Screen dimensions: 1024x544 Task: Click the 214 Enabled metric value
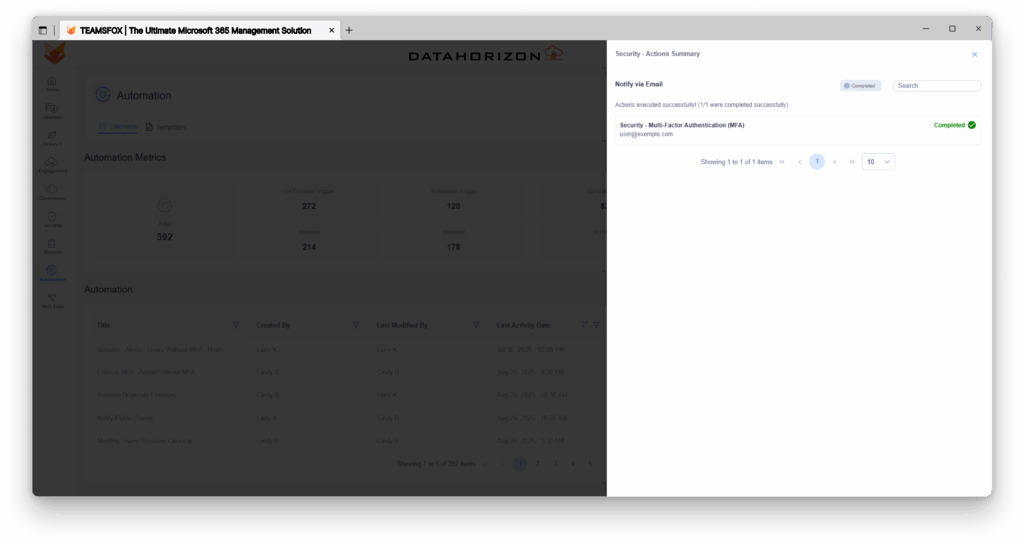[309, 248]
